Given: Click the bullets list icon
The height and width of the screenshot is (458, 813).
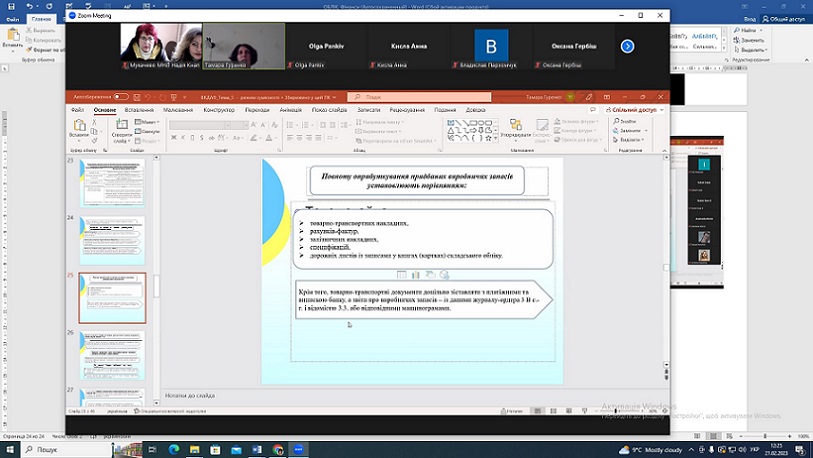Looking at the screenshot, I should pos(290,125).
